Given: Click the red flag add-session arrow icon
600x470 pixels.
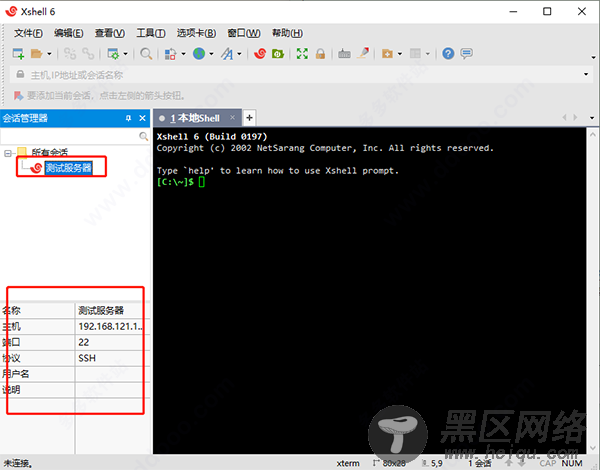Looking at the screenshot, I should click(x=18, y=95).
